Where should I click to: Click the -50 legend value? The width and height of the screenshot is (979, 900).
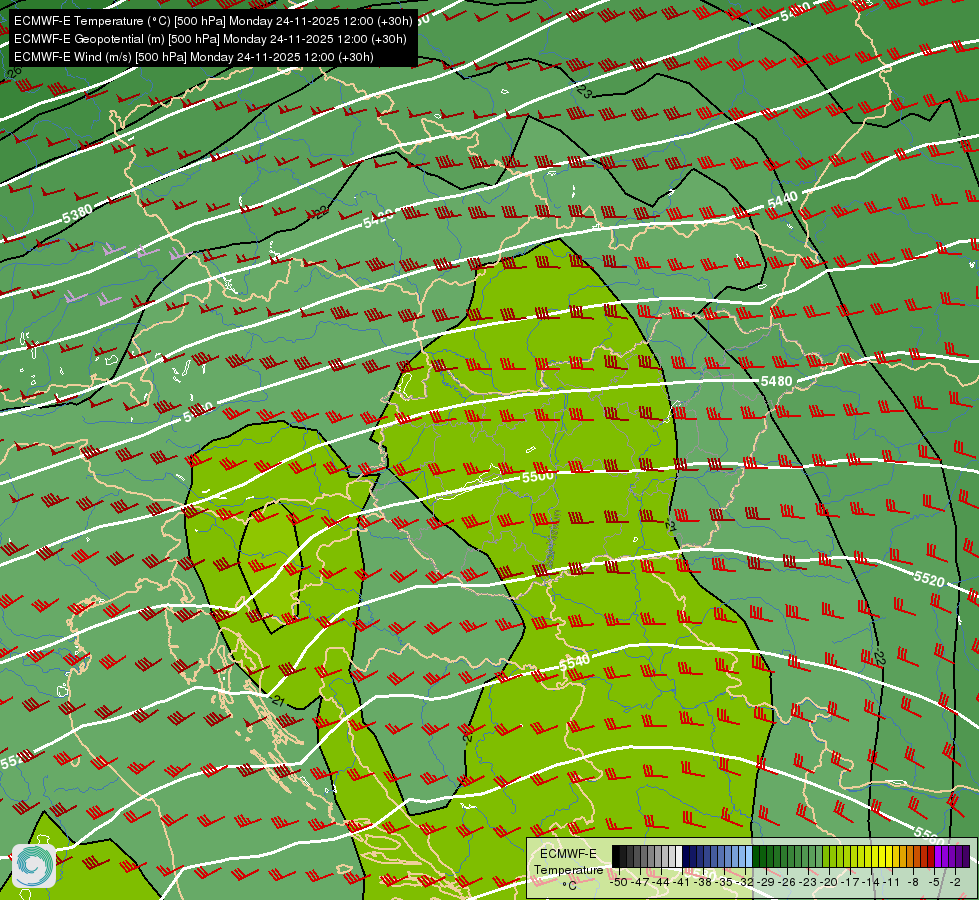point(618,883)
